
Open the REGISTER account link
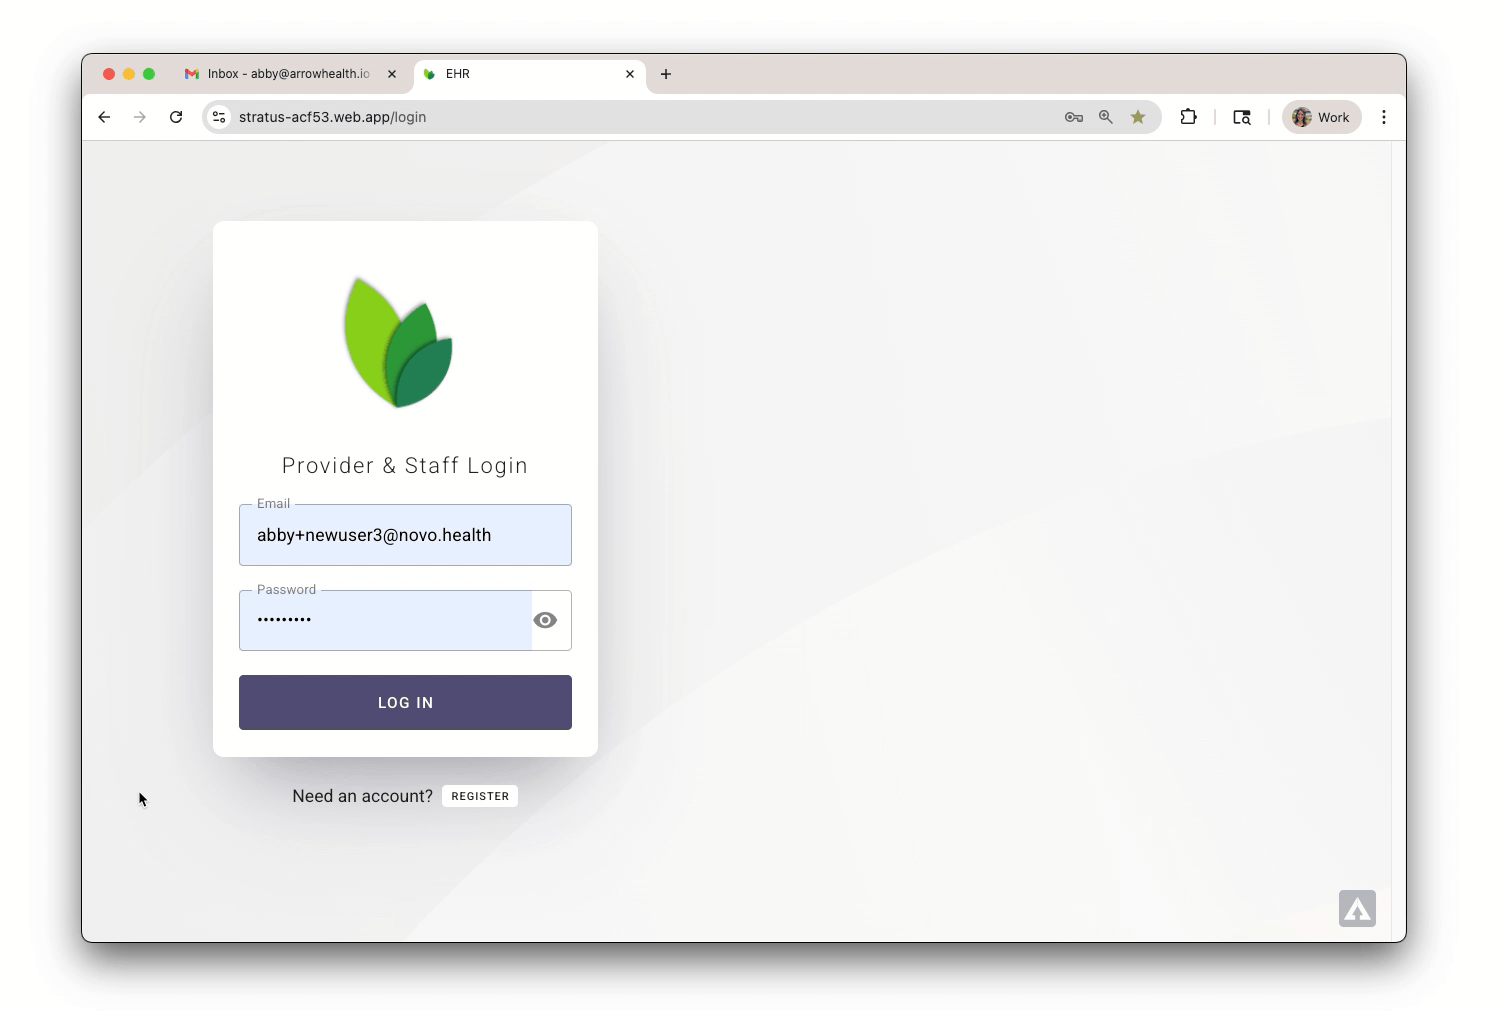[x=480, y=796]
